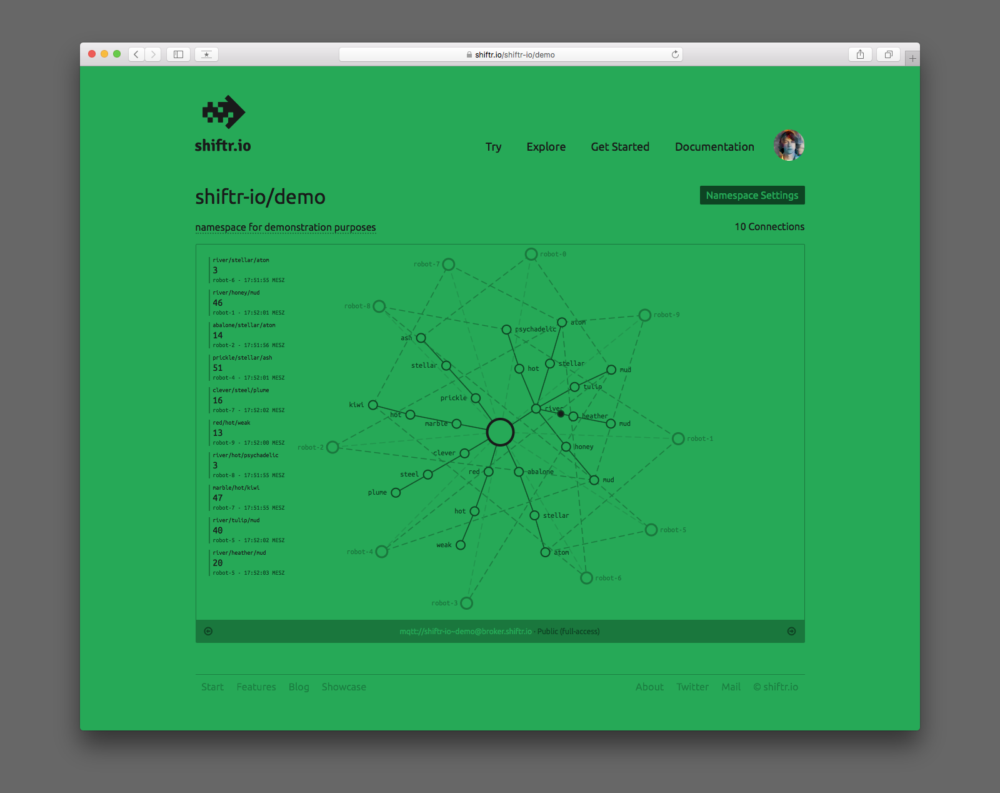
Task: Click the © shiftr.io footer link
Action: pyautogui.click(x=776, y=687)
